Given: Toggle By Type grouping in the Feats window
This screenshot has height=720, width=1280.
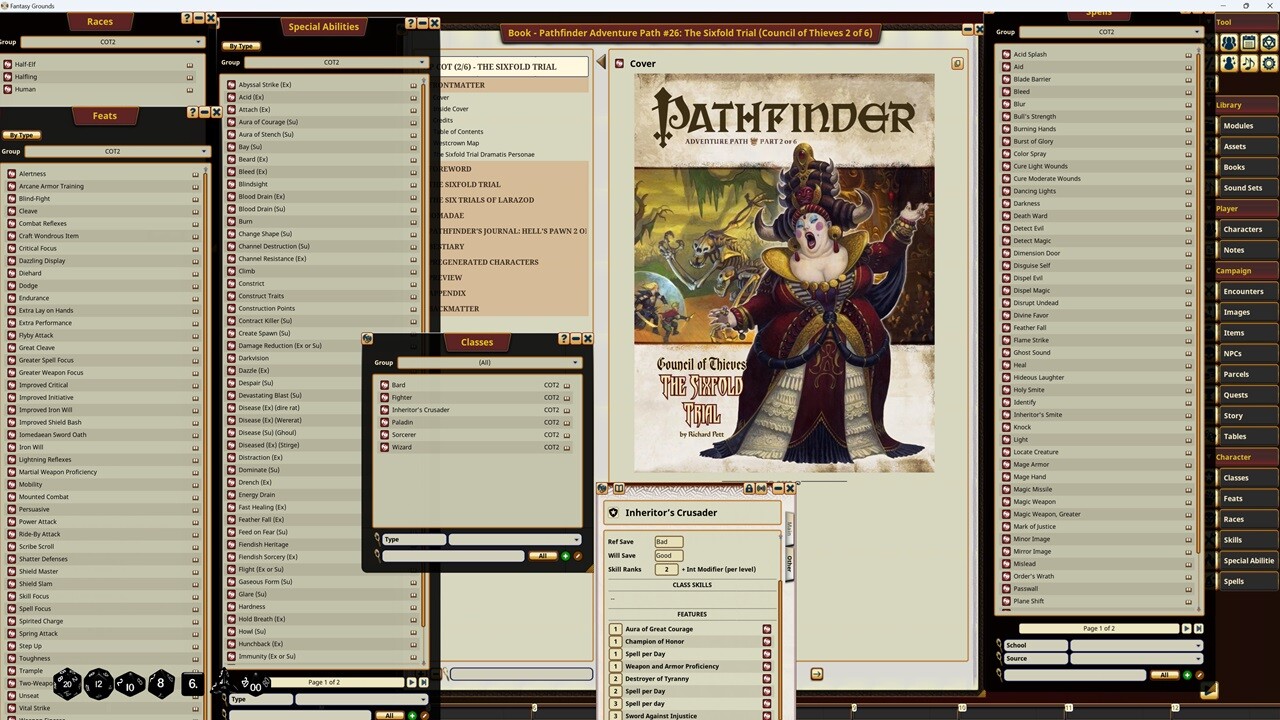Looking at the screenshot, I should point(21,134).
